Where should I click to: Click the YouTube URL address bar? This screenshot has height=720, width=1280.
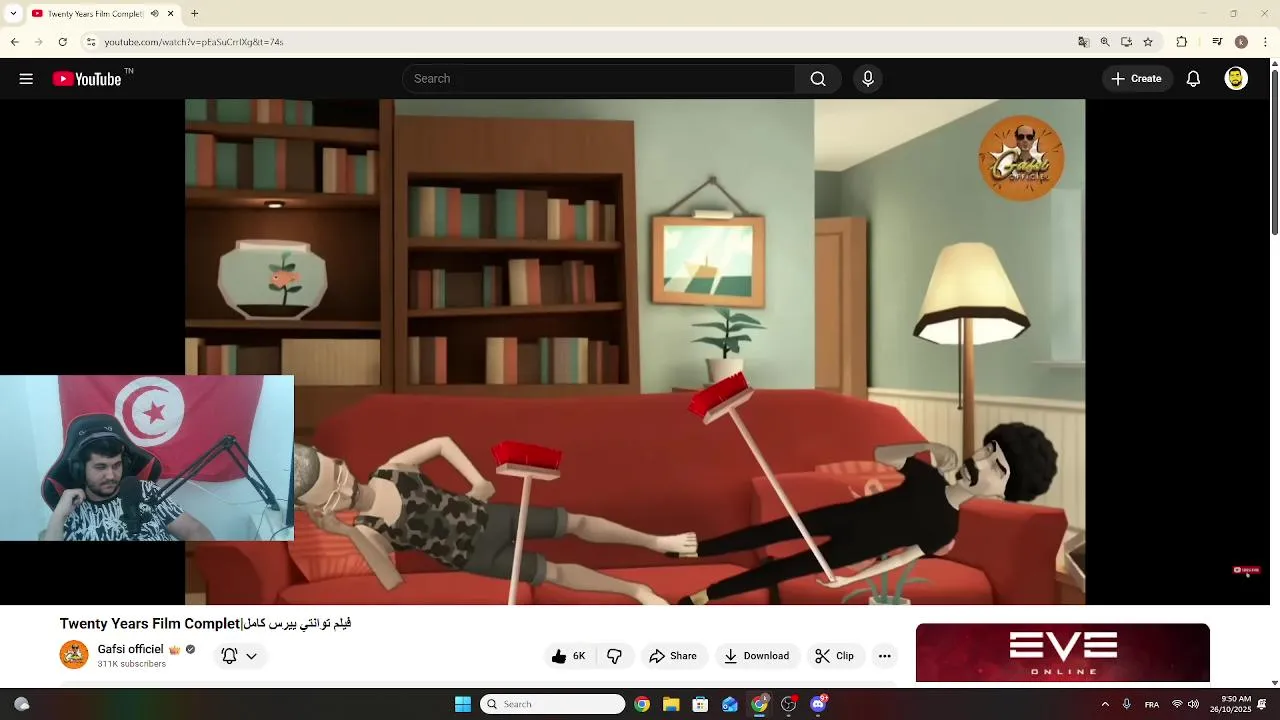tap(580, 42)
